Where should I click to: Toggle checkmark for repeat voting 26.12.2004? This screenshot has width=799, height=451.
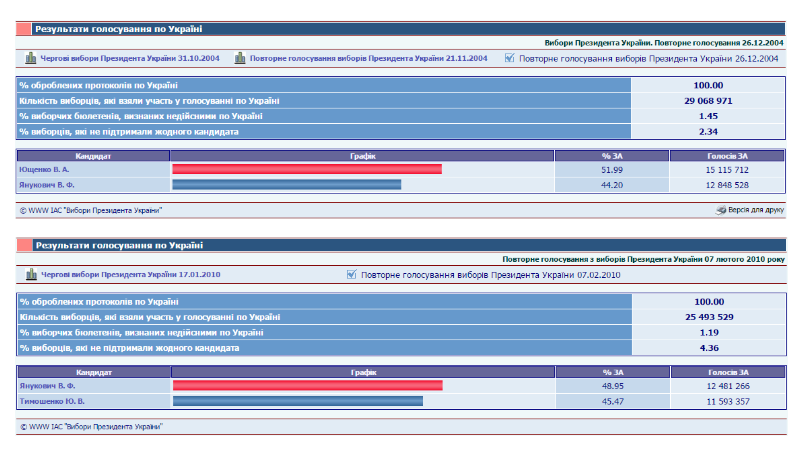tap(510, 58)
